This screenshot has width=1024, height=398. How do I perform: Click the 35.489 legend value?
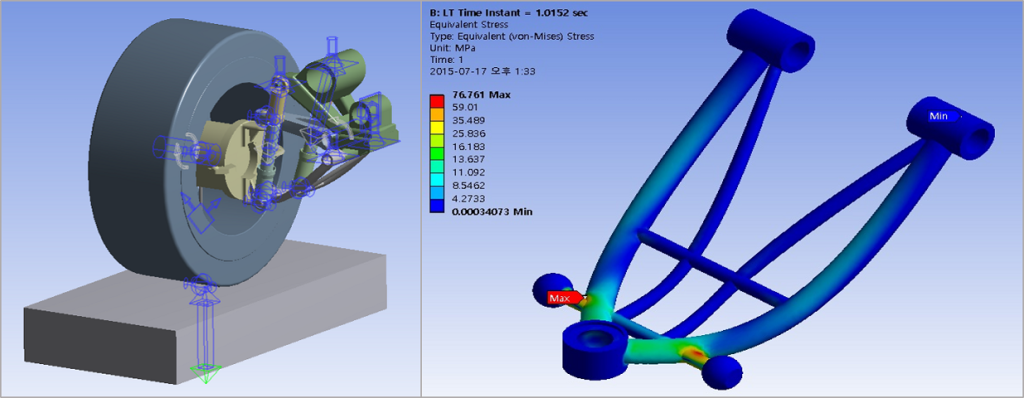click(468, 120)
